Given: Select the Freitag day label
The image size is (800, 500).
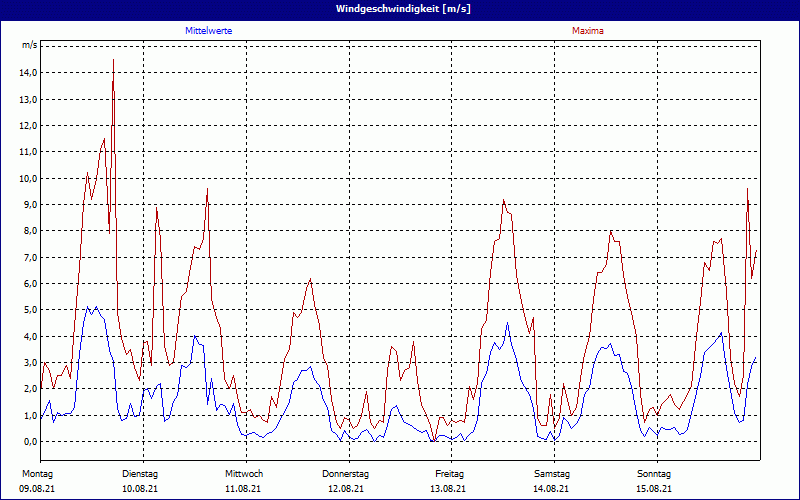Looking at the screenshot, I should (x=450, y=473).
